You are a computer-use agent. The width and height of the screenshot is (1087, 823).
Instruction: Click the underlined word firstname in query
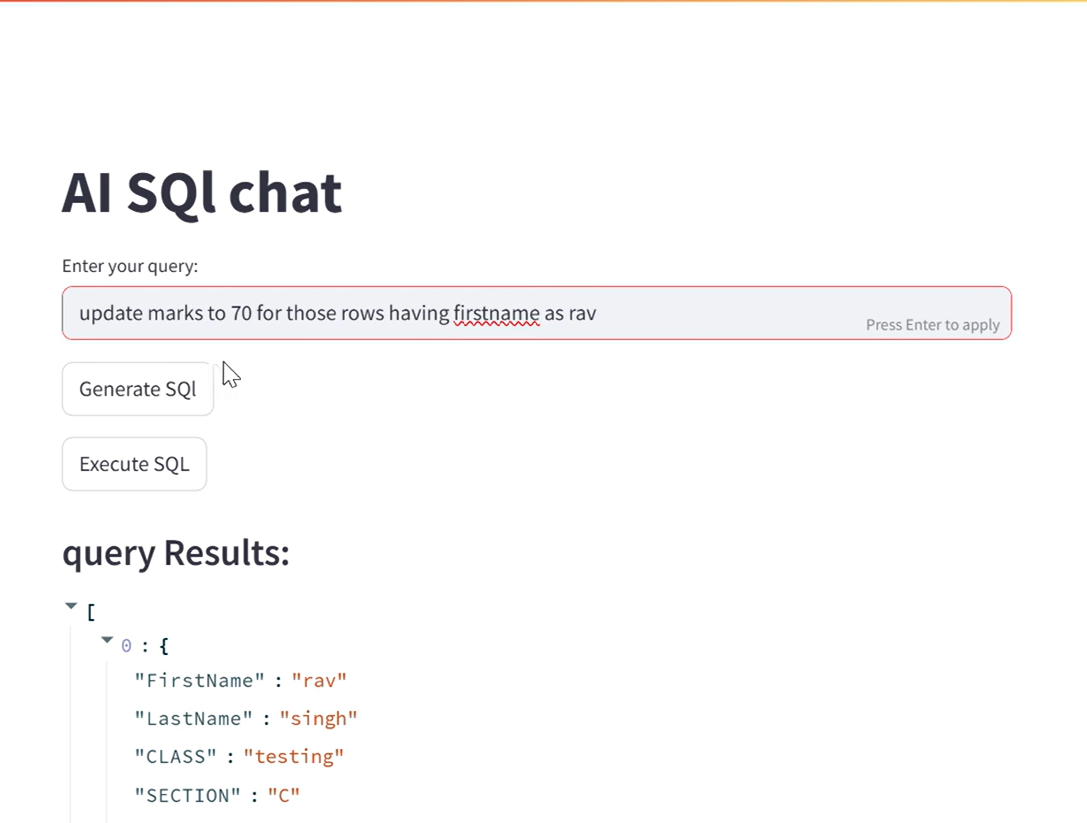(496, 313)
